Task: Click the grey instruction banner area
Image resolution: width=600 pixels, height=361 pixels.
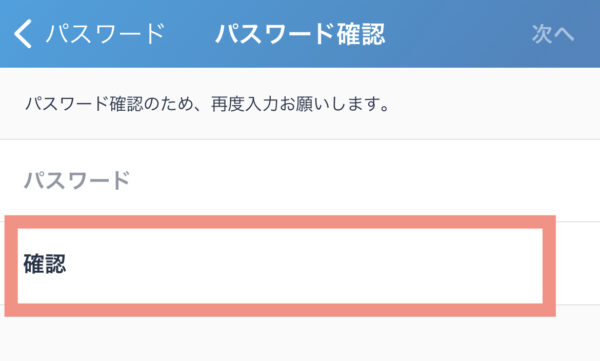Action: pyautogui.click(x=300, y=103)
